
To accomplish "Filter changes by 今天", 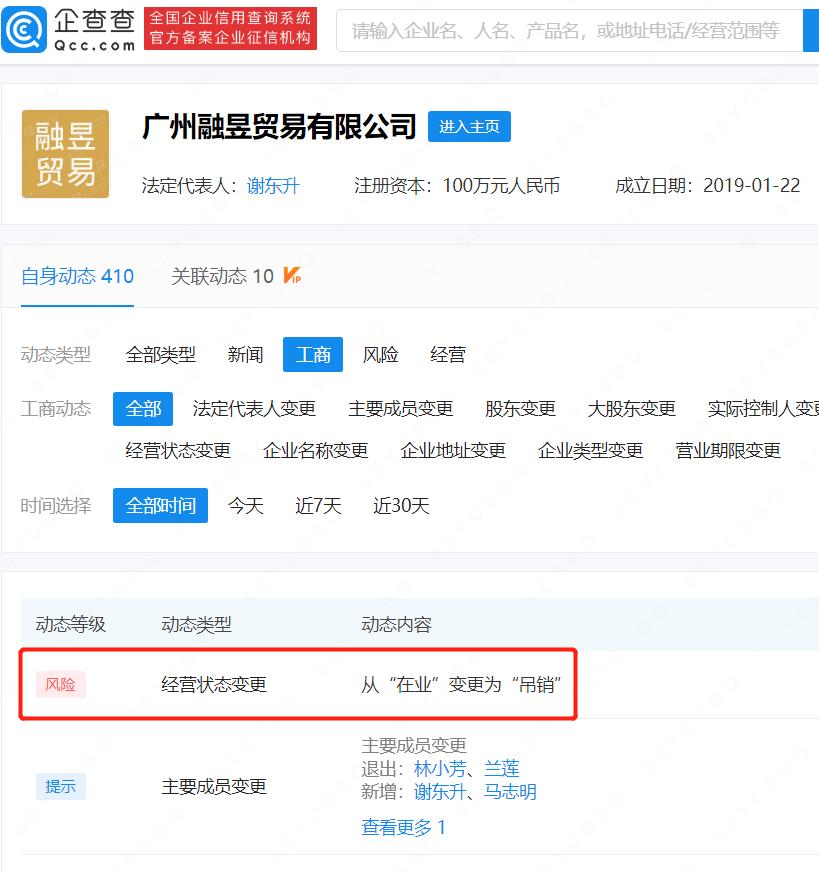I will [x=245, y=506].
